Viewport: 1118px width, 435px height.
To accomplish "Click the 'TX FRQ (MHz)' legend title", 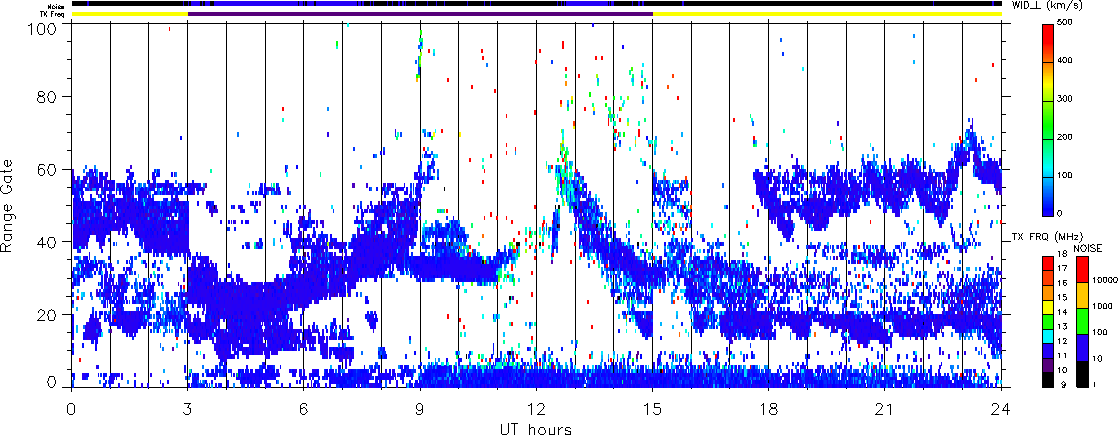I will [x=1047, y=237].
